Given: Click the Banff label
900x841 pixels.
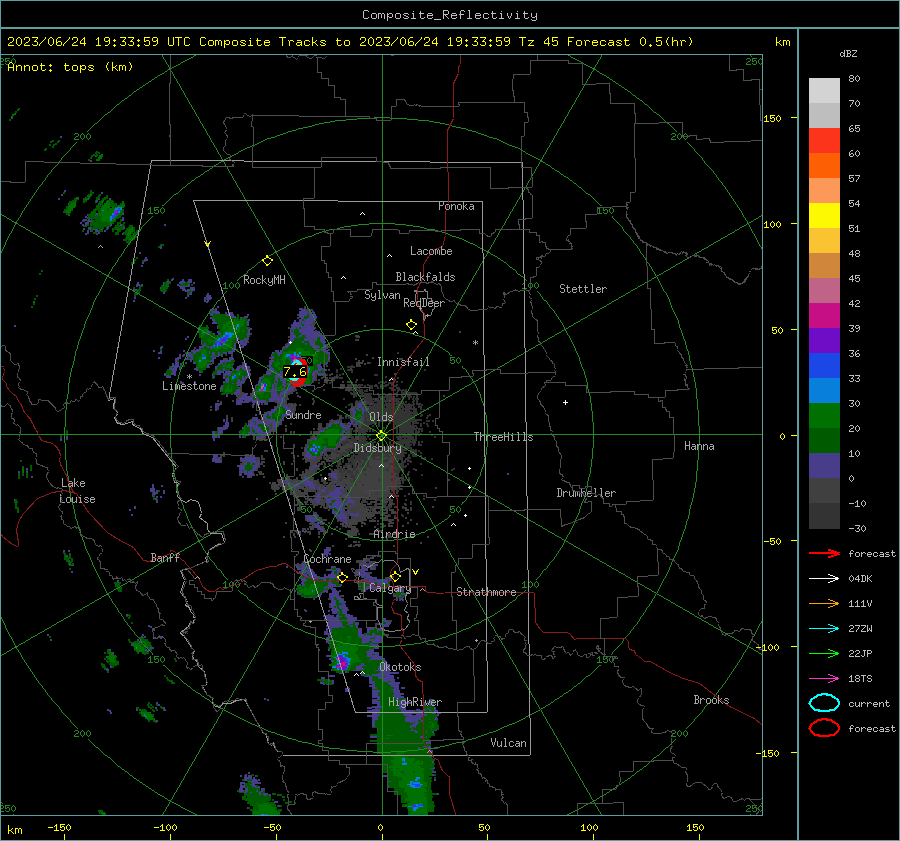Looking at the screenshot, I should [165, 557].
